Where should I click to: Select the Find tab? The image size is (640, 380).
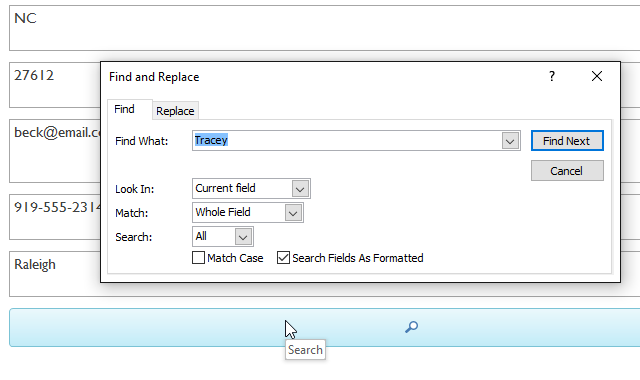point(124,109)
